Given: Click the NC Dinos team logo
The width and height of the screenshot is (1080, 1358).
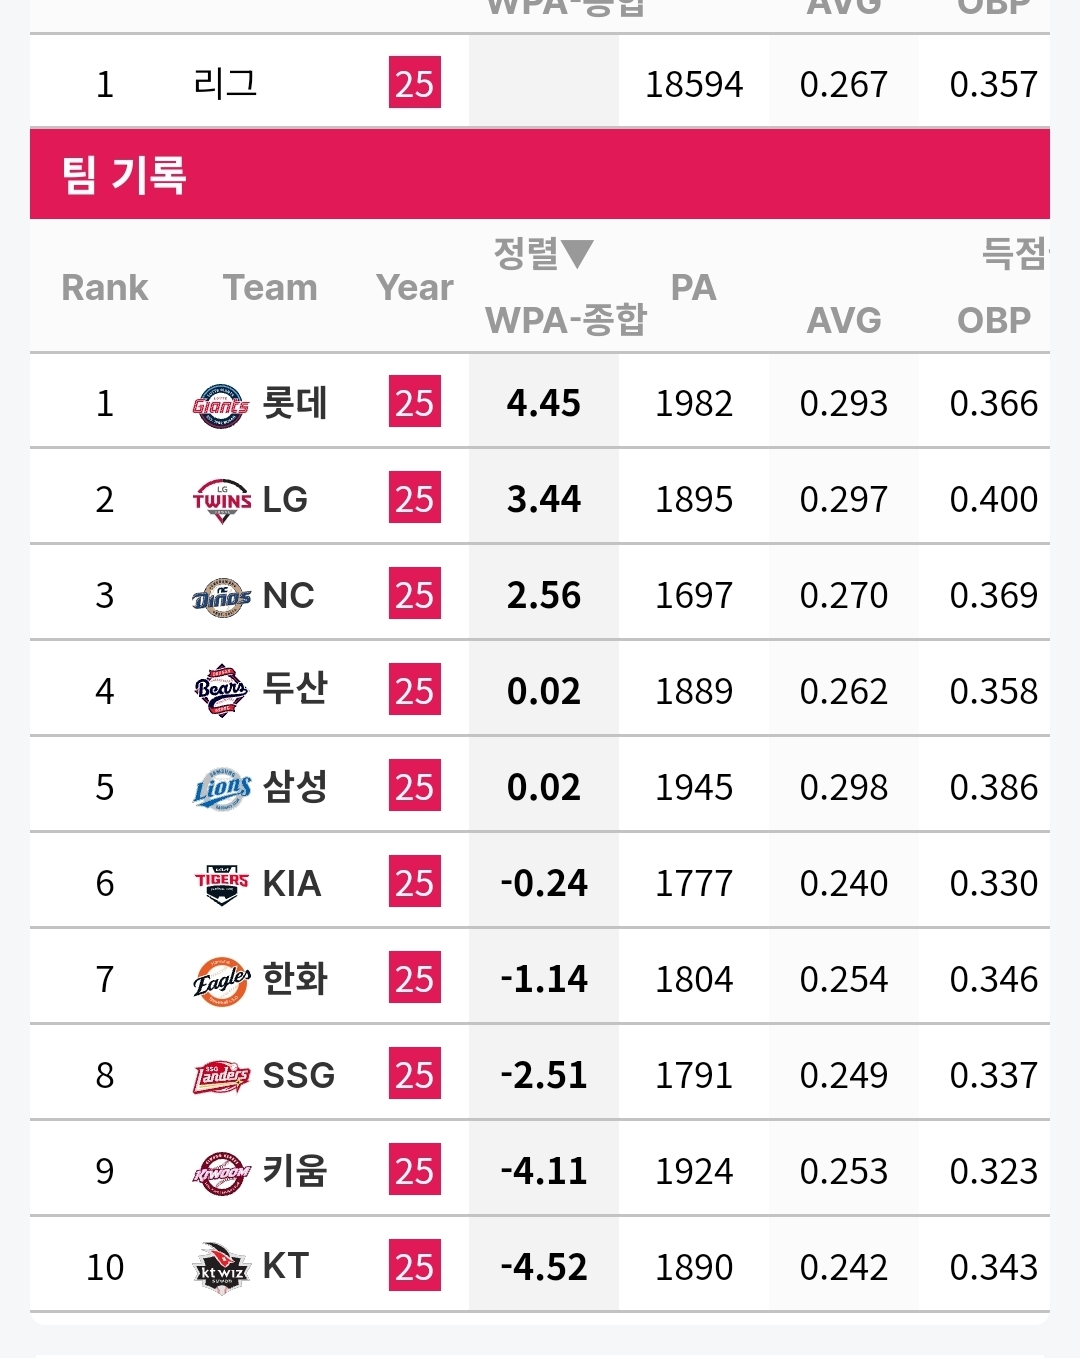Looking at the screenshot, I should click(x=221, y=597).
